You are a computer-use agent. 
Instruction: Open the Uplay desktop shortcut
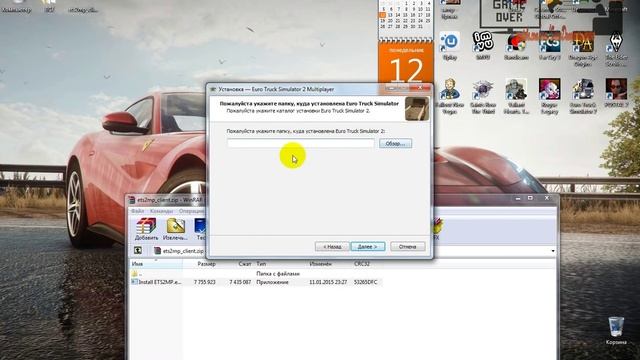pyautogui.click(x=449, y=46)
